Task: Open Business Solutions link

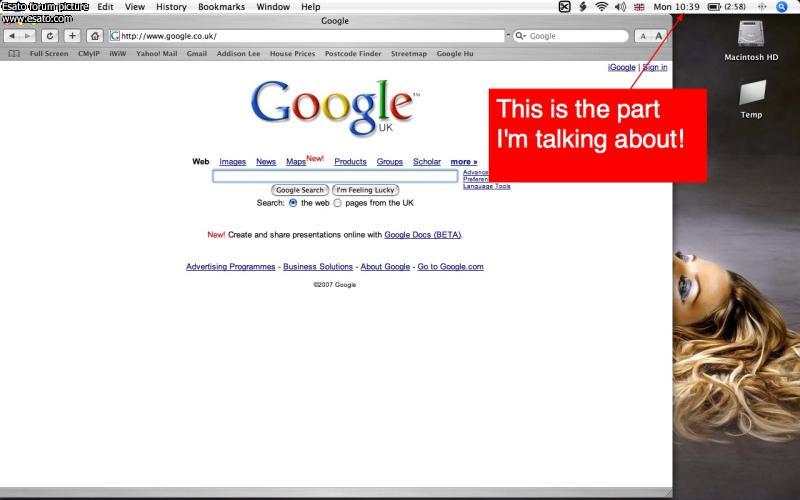Action: pyautogui.click(x=318, y=266)
